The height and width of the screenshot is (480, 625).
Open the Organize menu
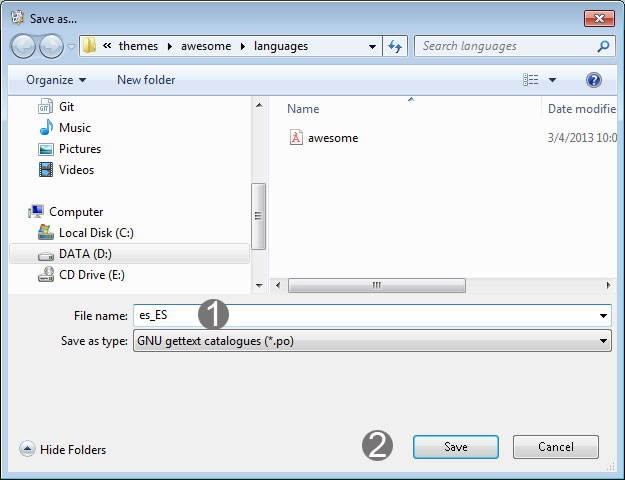[56, 80]
